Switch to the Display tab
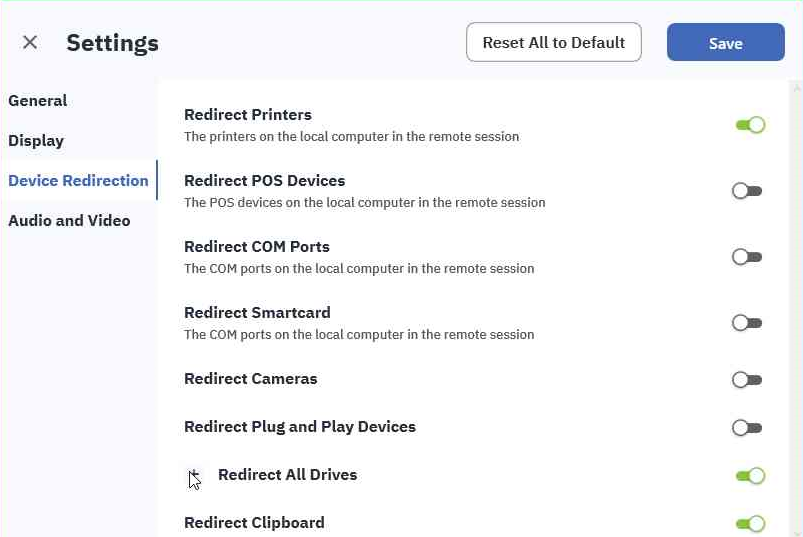The height and width of the screenshot is (537, 803). [36, 141]
